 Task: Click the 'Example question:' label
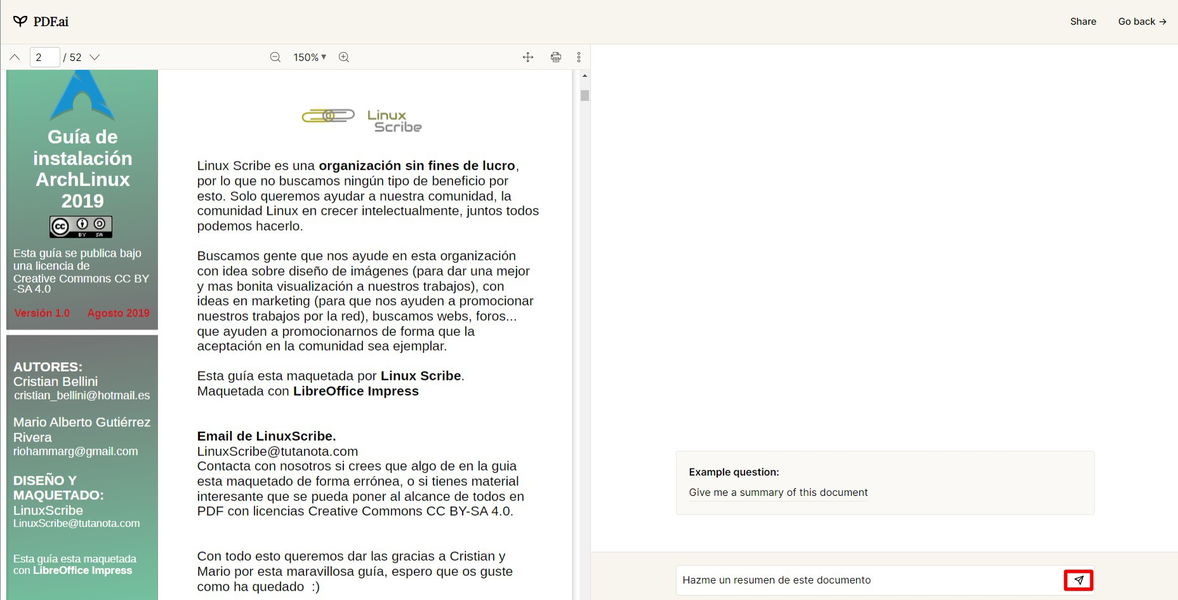734,472
